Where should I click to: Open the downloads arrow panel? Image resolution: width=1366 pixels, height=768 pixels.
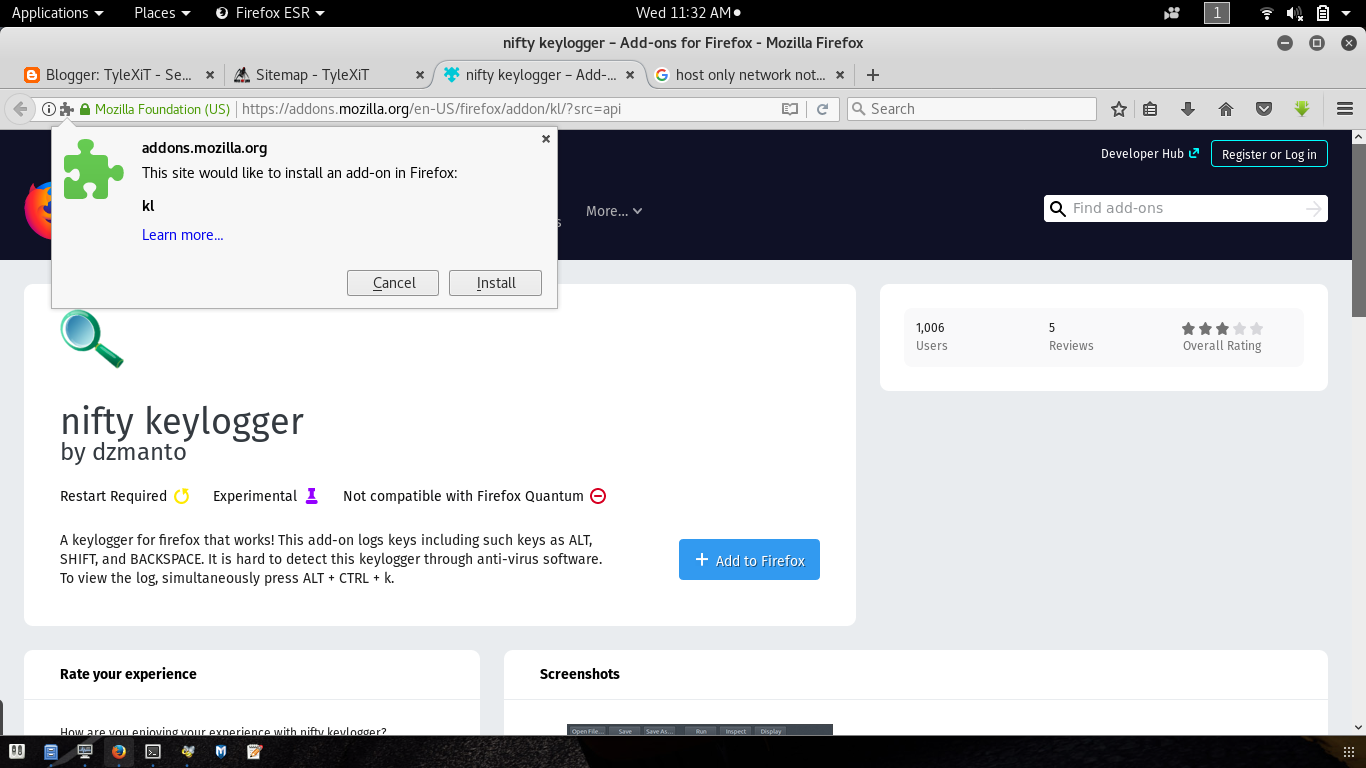point(1188,109)
